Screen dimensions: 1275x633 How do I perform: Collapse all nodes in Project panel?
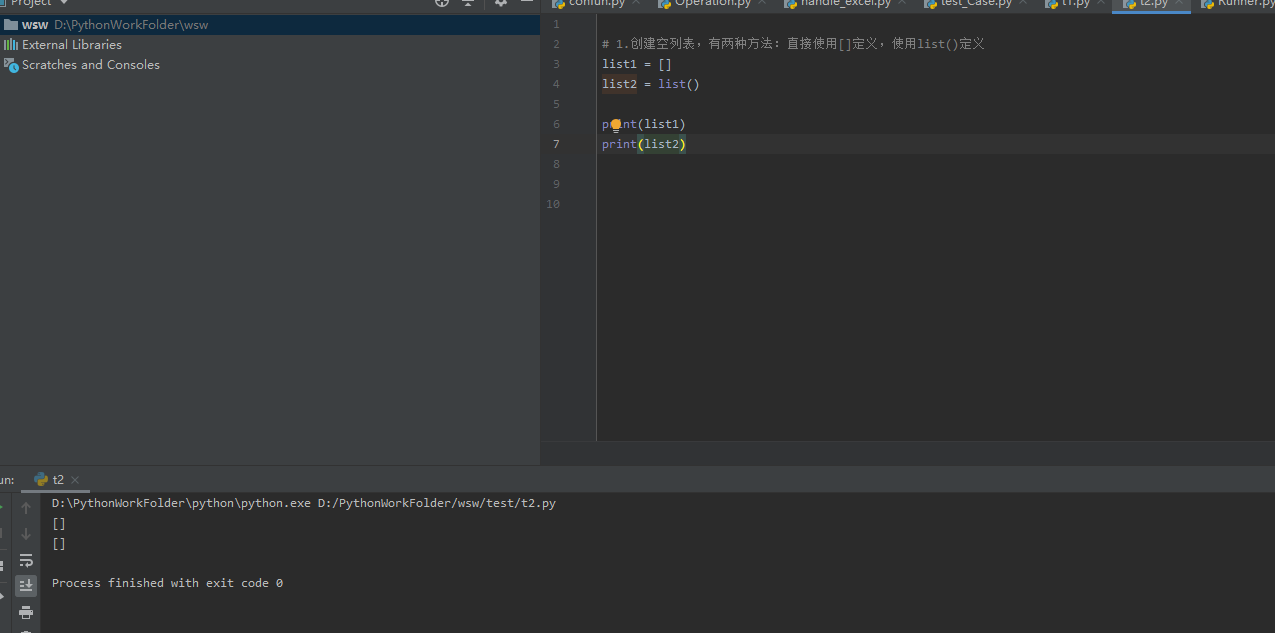coord(467,4)
